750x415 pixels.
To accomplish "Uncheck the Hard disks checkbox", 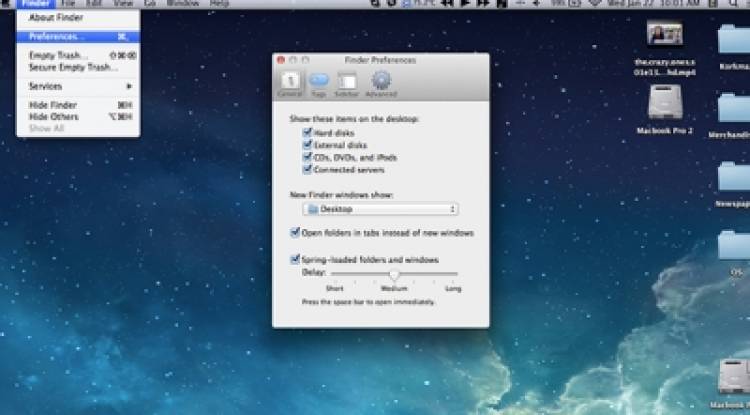I will pyautogui.click(x=308, y=132).
